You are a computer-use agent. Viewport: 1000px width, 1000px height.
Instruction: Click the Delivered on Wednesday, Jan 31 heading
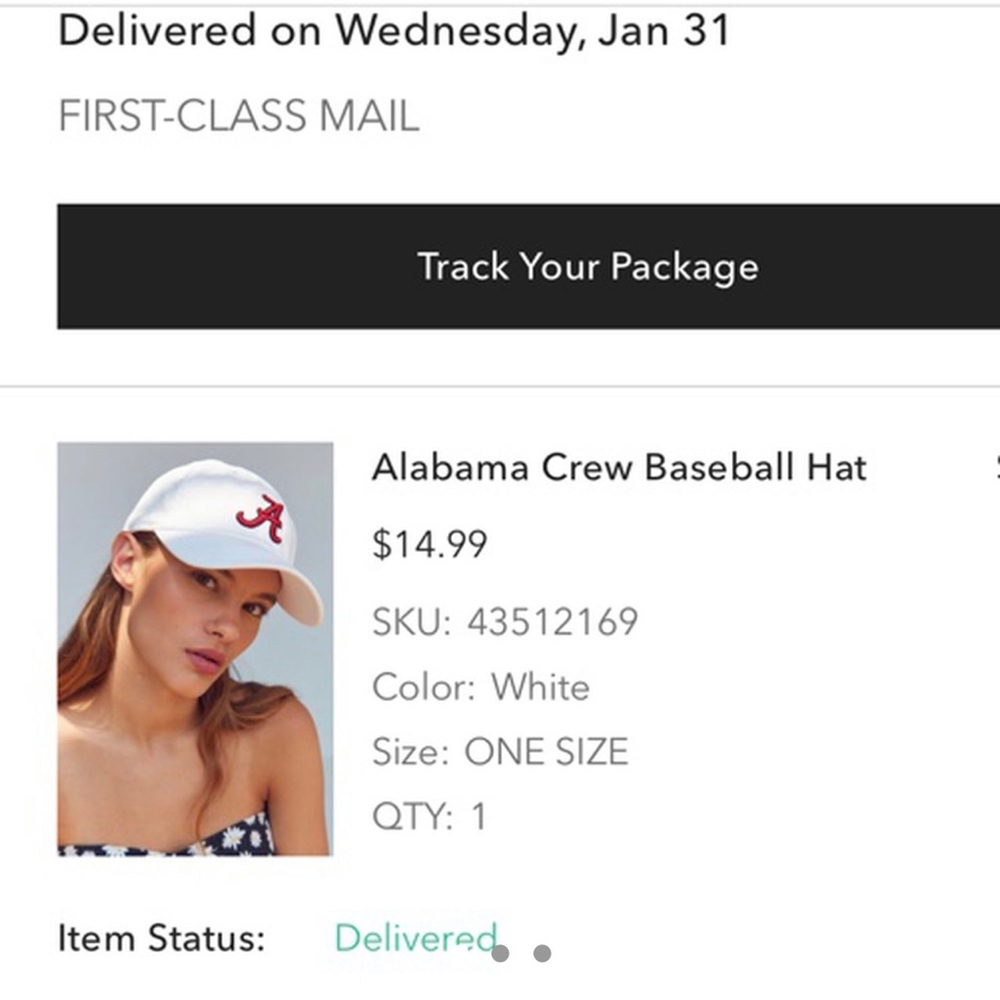[x=396, y=29]
